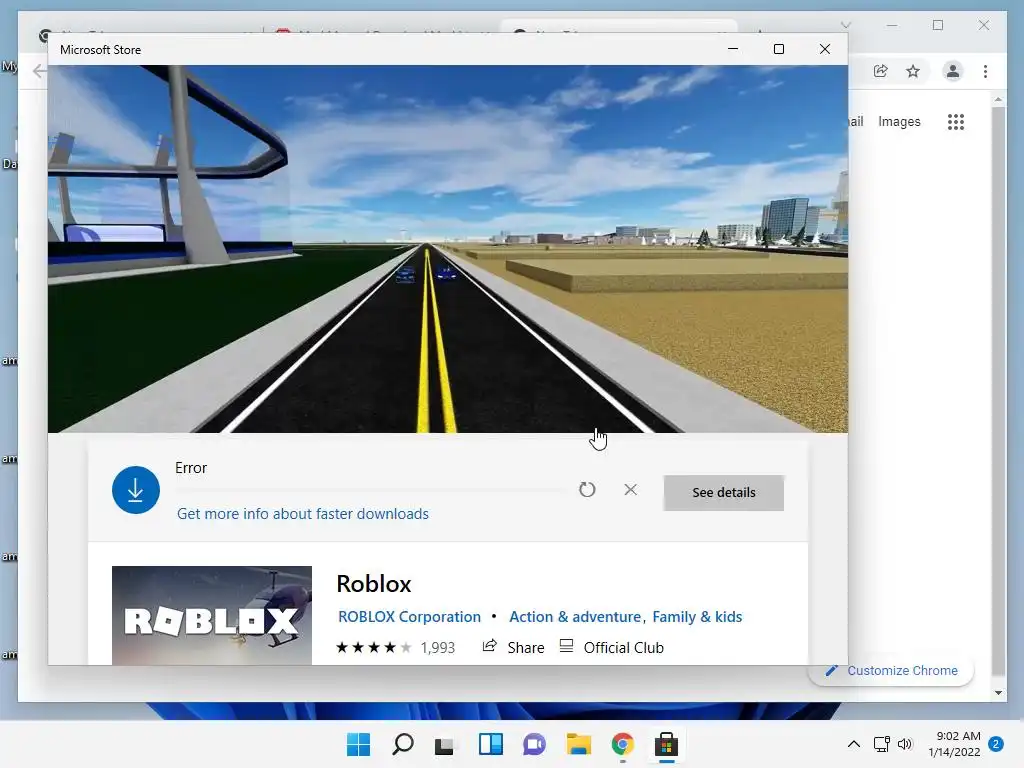Click Chrome's share this page icon

pos(880,71)
